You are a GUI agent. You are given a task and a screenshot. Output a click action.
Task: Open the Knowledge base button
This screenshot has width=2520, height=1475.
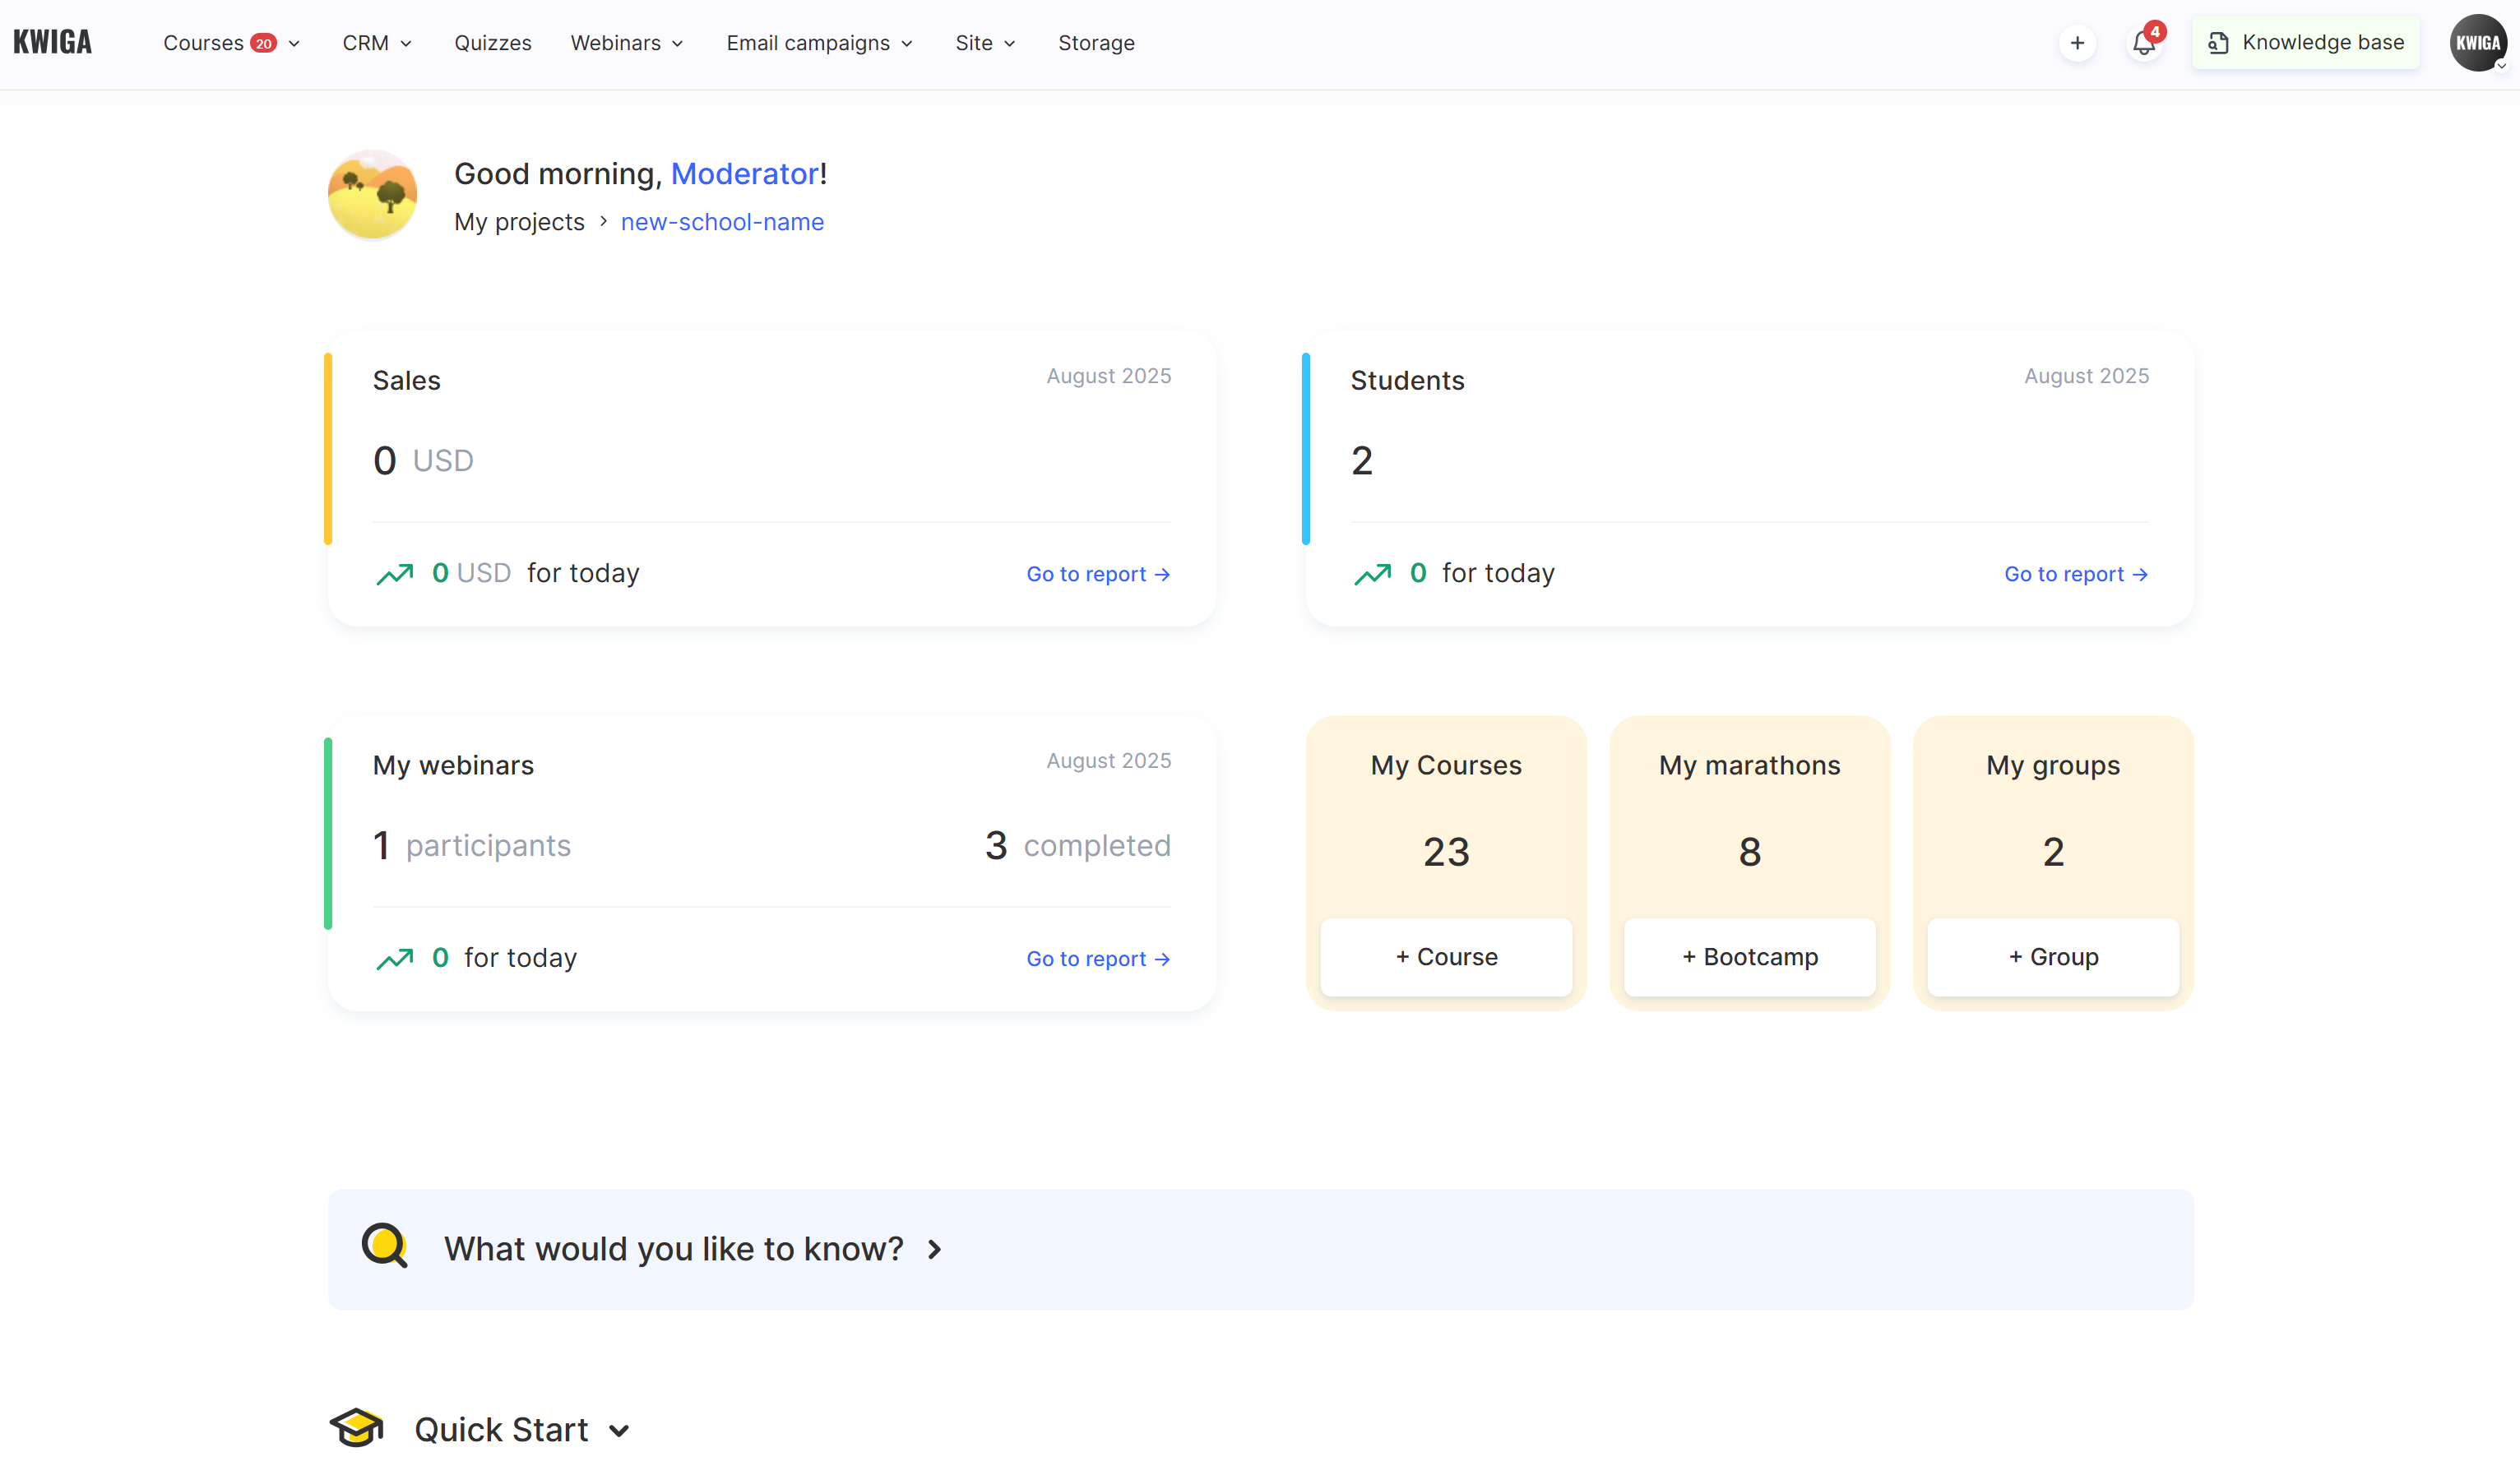point(2305,43)
